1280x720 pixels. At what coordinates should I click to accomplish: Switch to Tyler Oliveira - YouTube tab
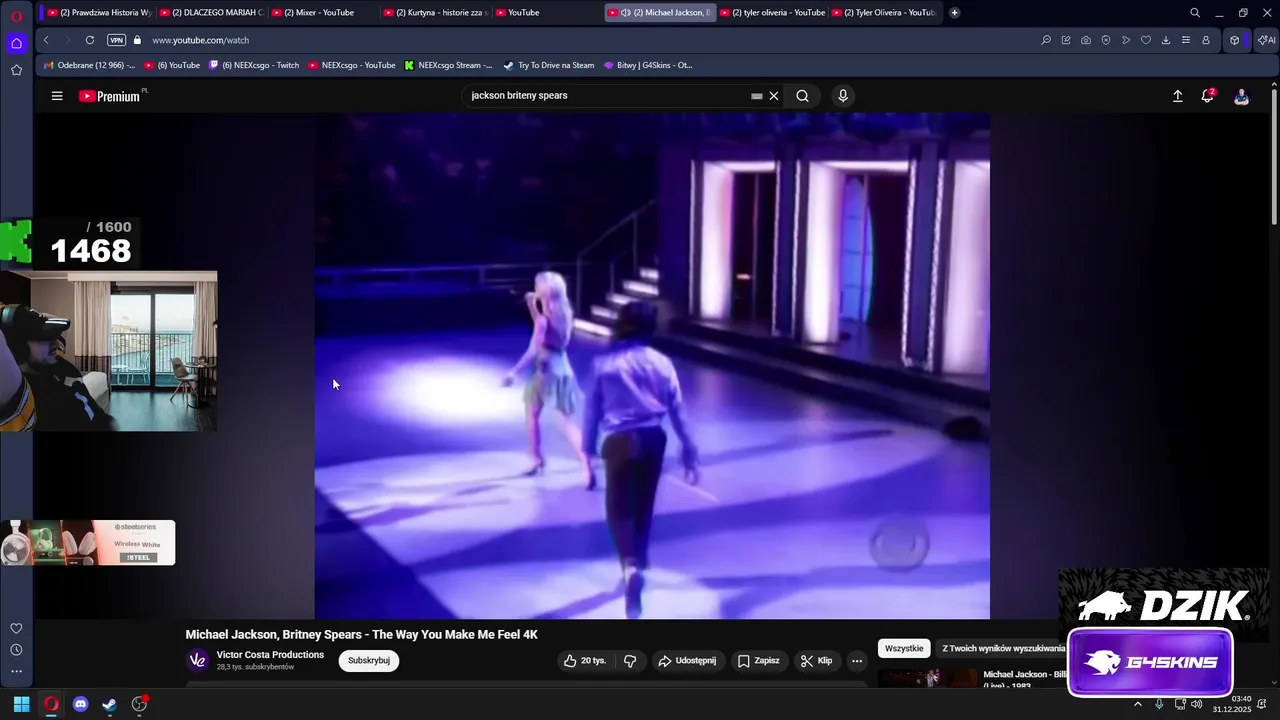[884, 13]
